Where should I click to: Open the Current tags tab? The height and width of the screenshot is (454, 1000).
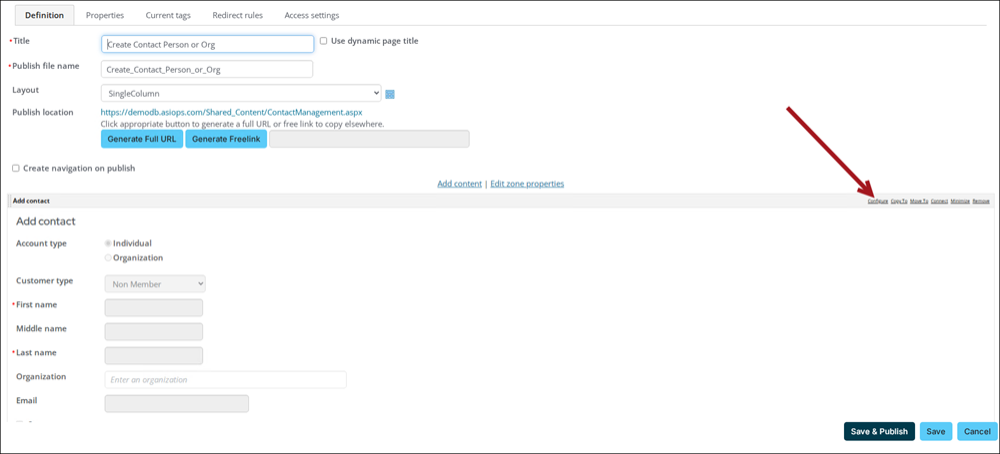pos(168,16)
